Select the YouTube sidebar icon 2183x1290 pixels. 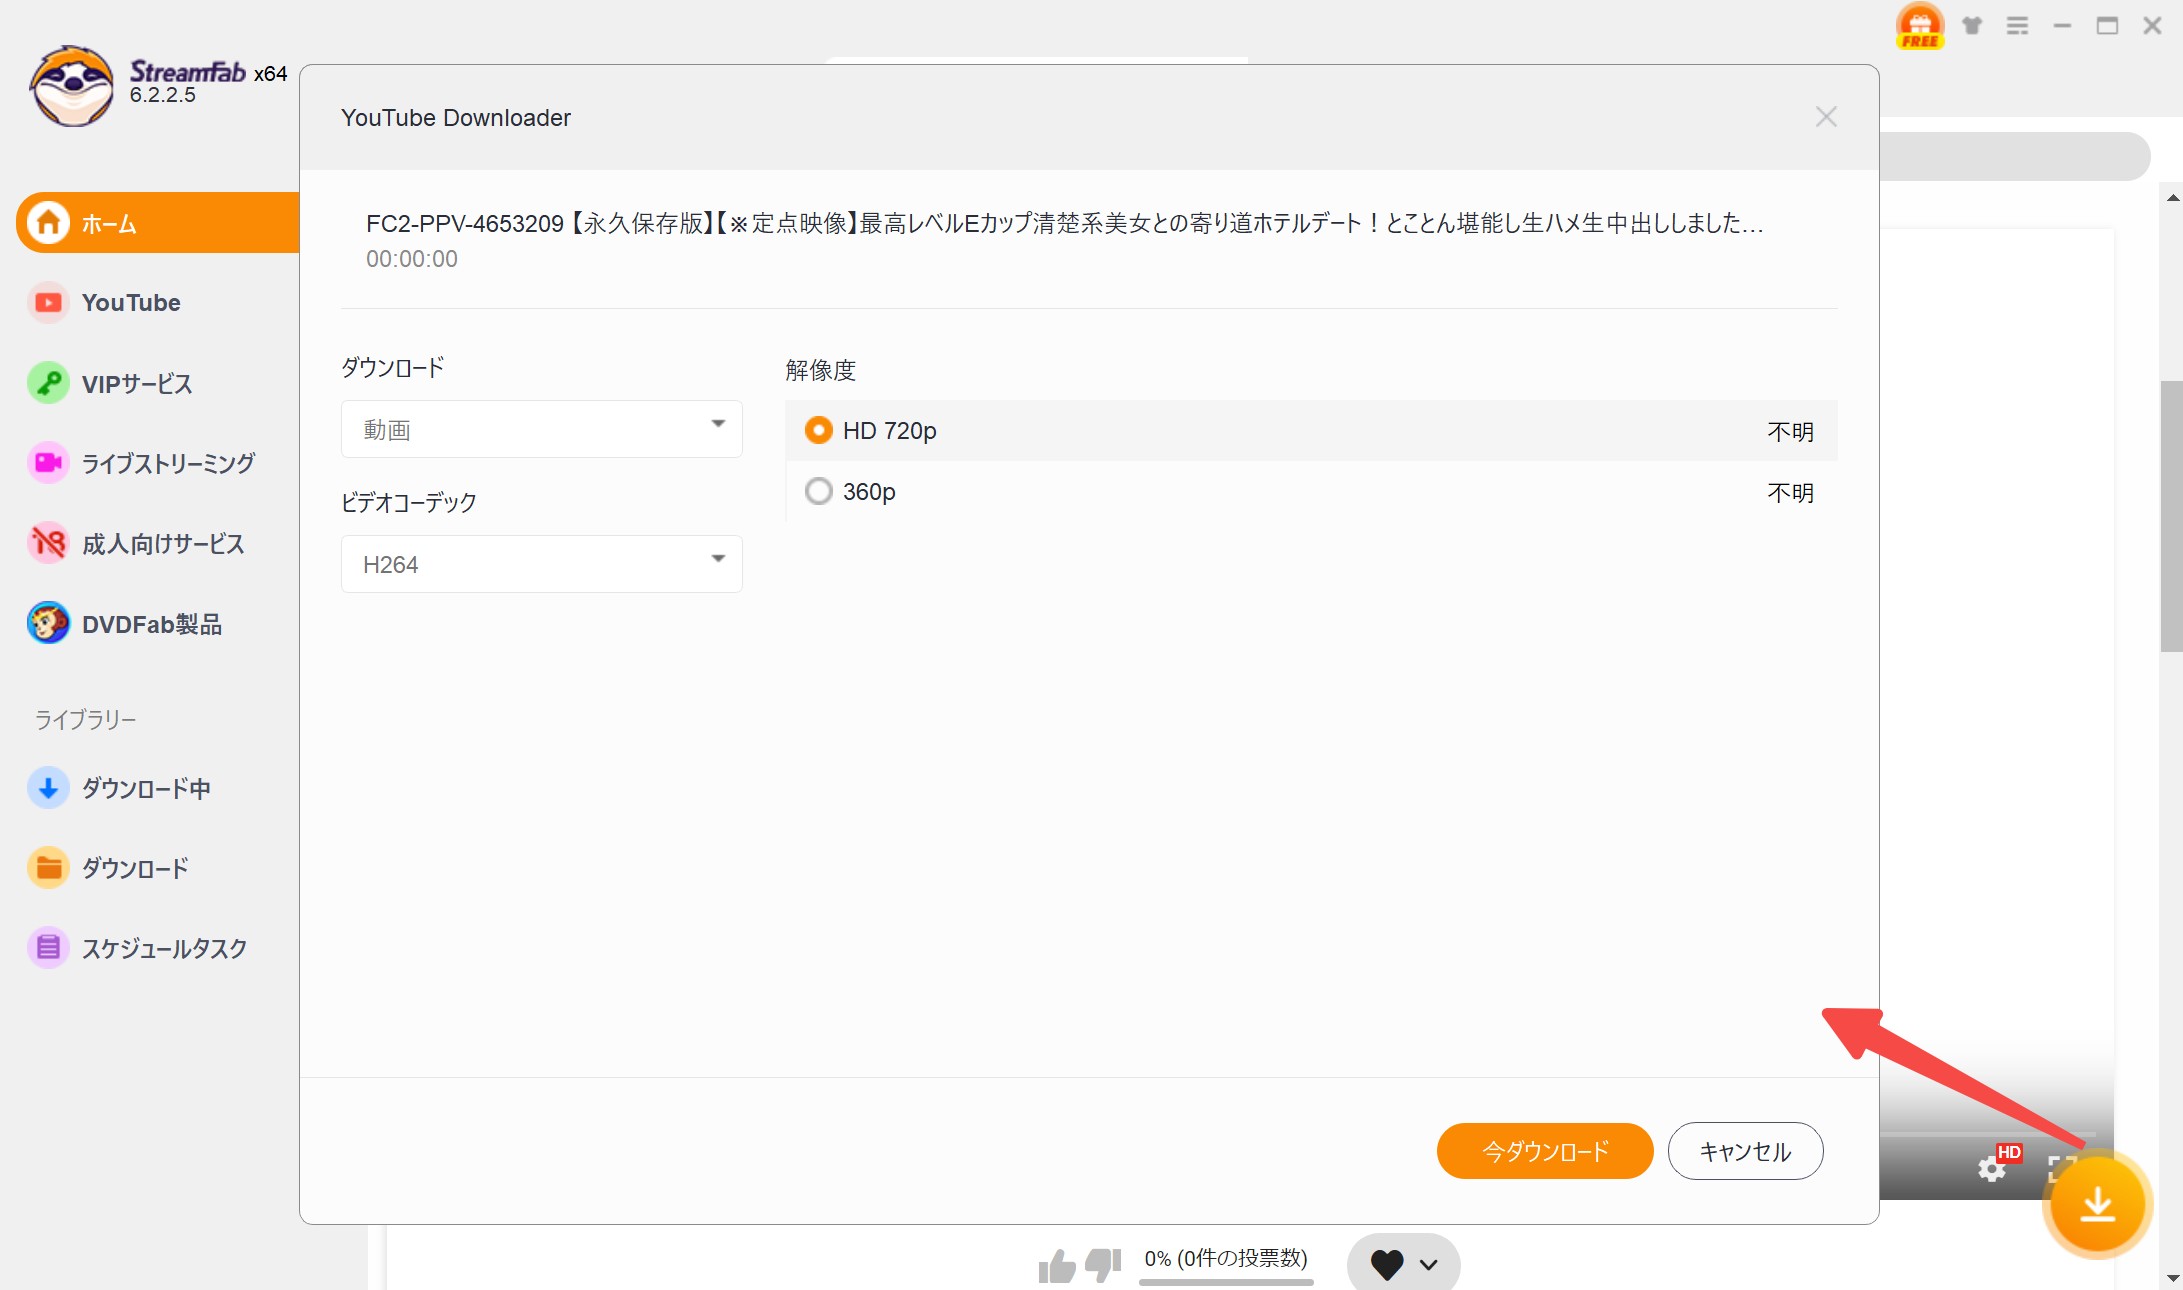coord(47,302)
